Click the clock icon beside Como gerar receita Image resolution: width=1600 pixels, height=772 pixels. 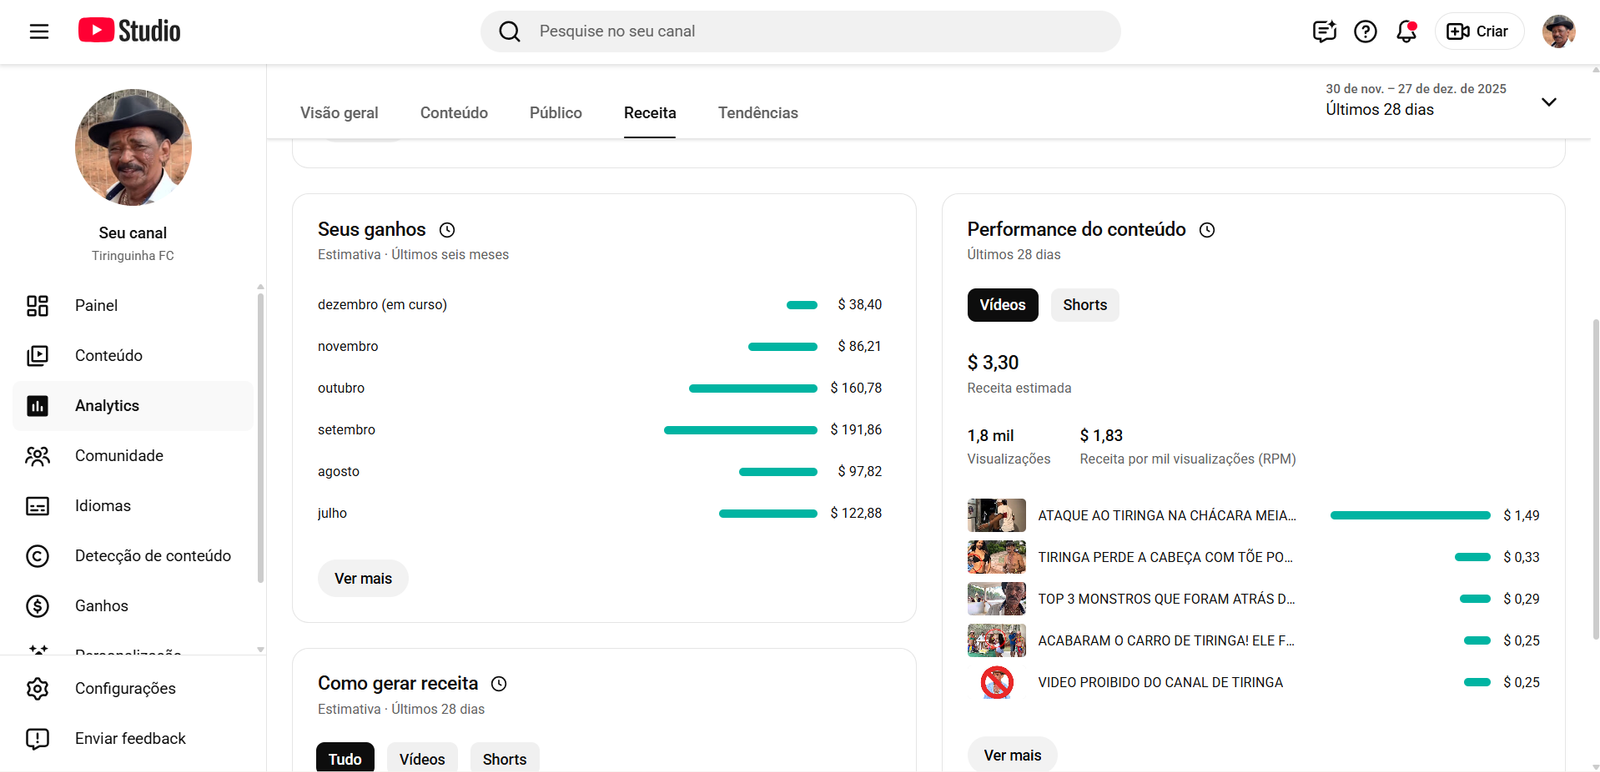[x=499, y=684]
